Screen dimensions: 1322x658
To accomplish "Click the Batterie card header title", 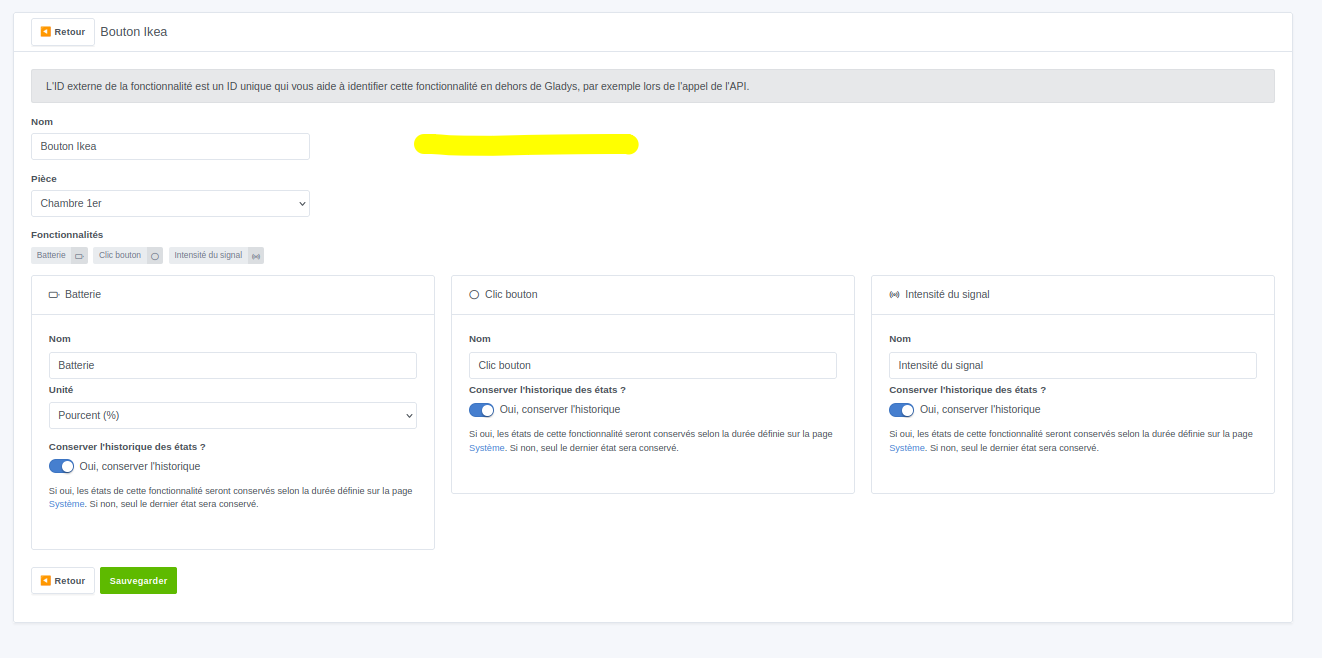I will click(83, 295).
